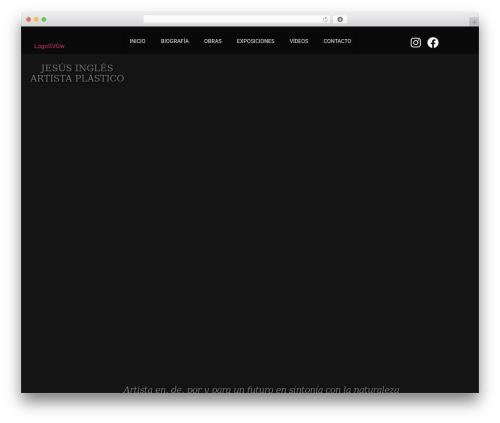Open the Facebook page icon
The image size is (500, 423).
coord(433,42)
